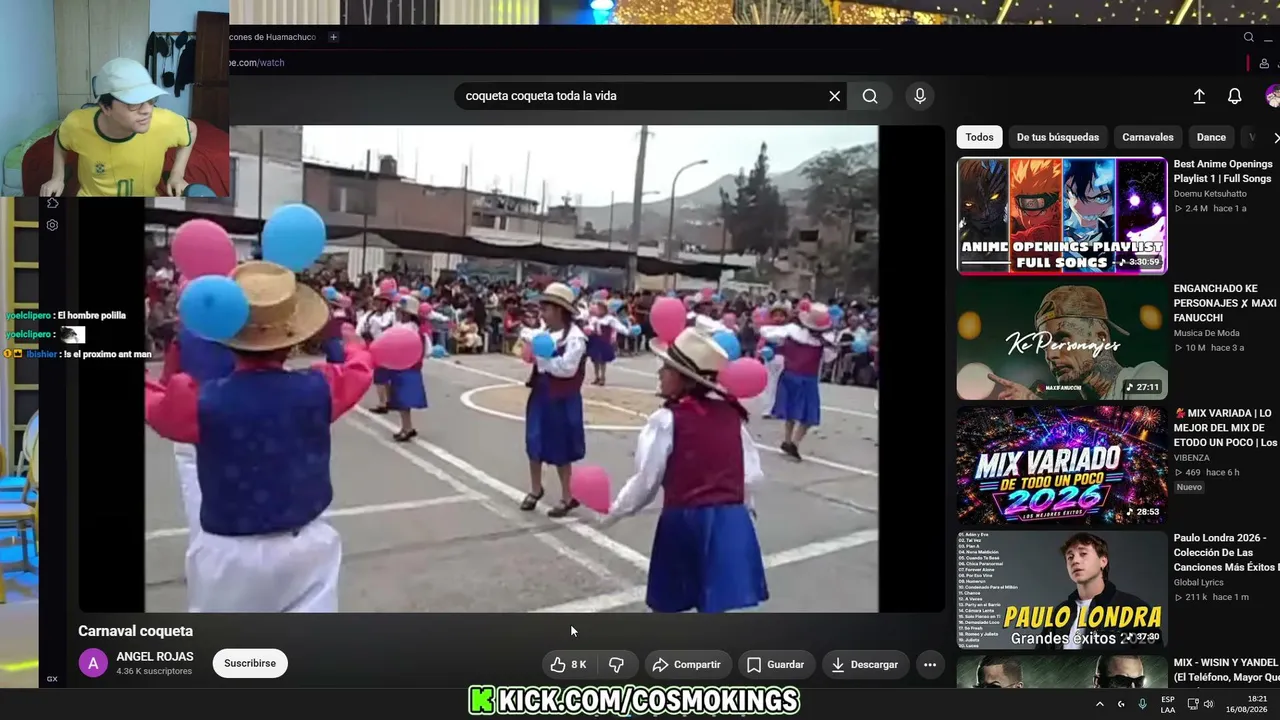
Task: Open the sidebar extensions puzzle icon
Action: (x=53, y=203)
